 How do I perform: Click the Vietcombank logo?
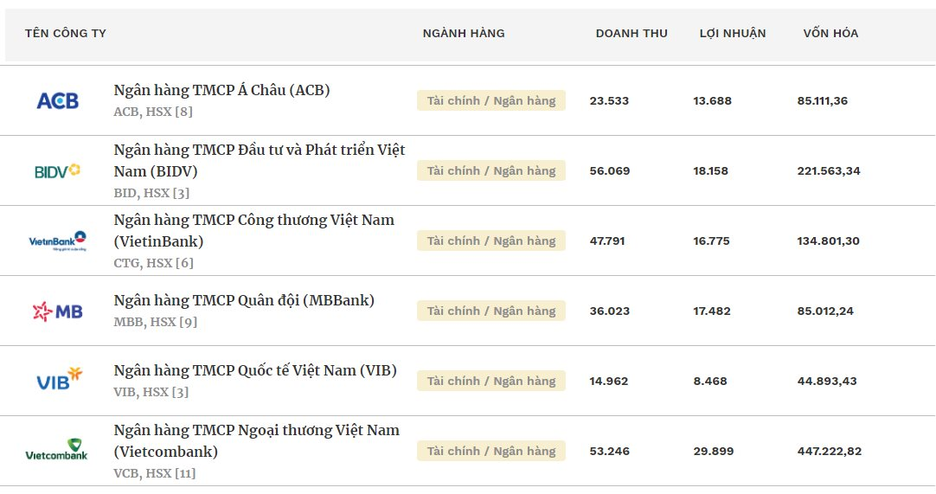[x=57, y=450]
